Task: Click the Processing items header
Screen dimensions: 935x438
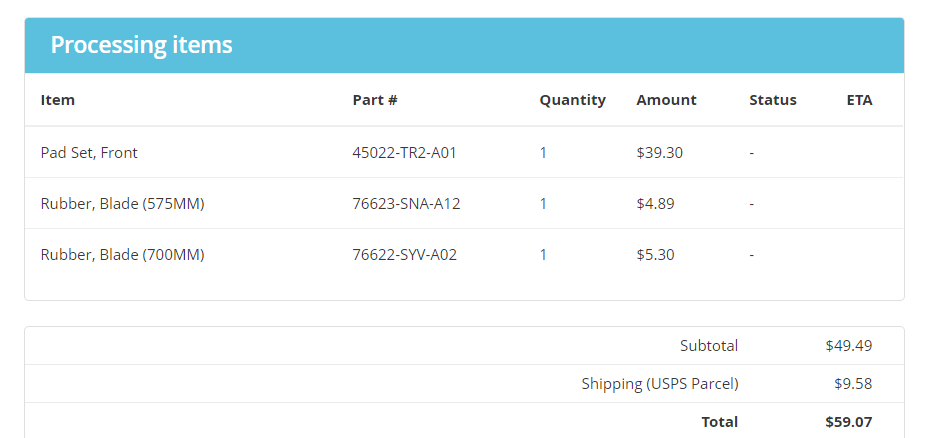Action: (x=141, y=45)
